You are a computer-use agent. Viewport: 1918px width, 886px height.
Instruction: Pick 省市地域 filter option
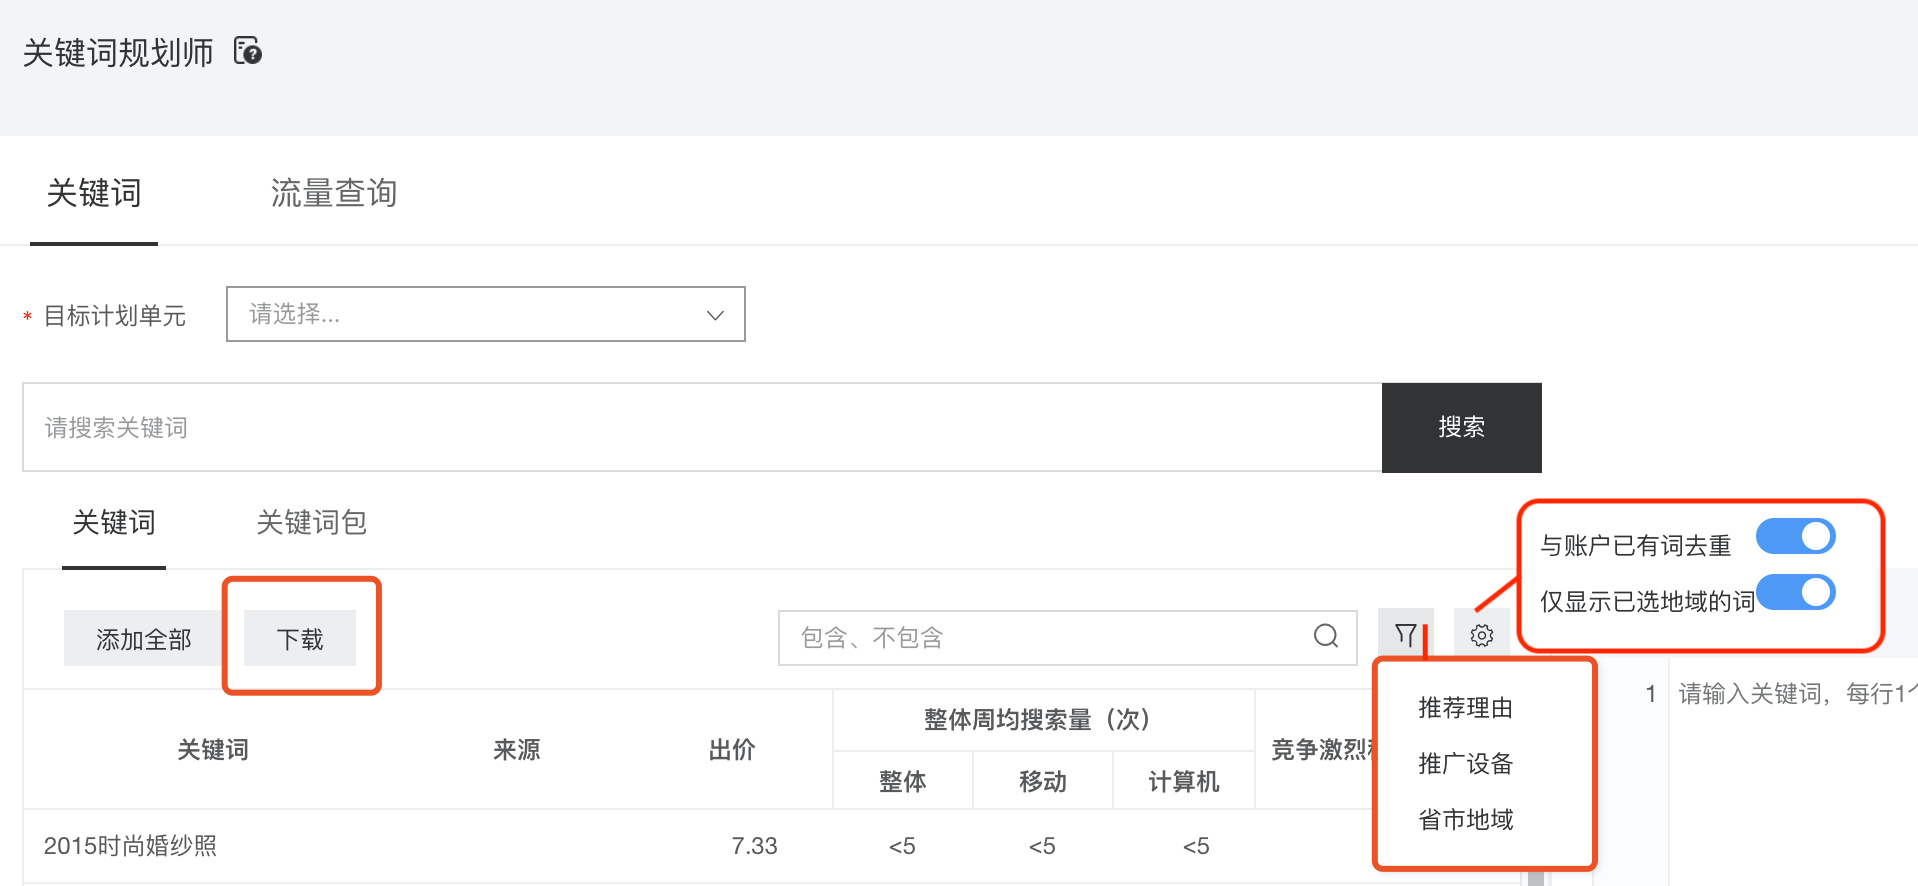[x=1465, y=820]
